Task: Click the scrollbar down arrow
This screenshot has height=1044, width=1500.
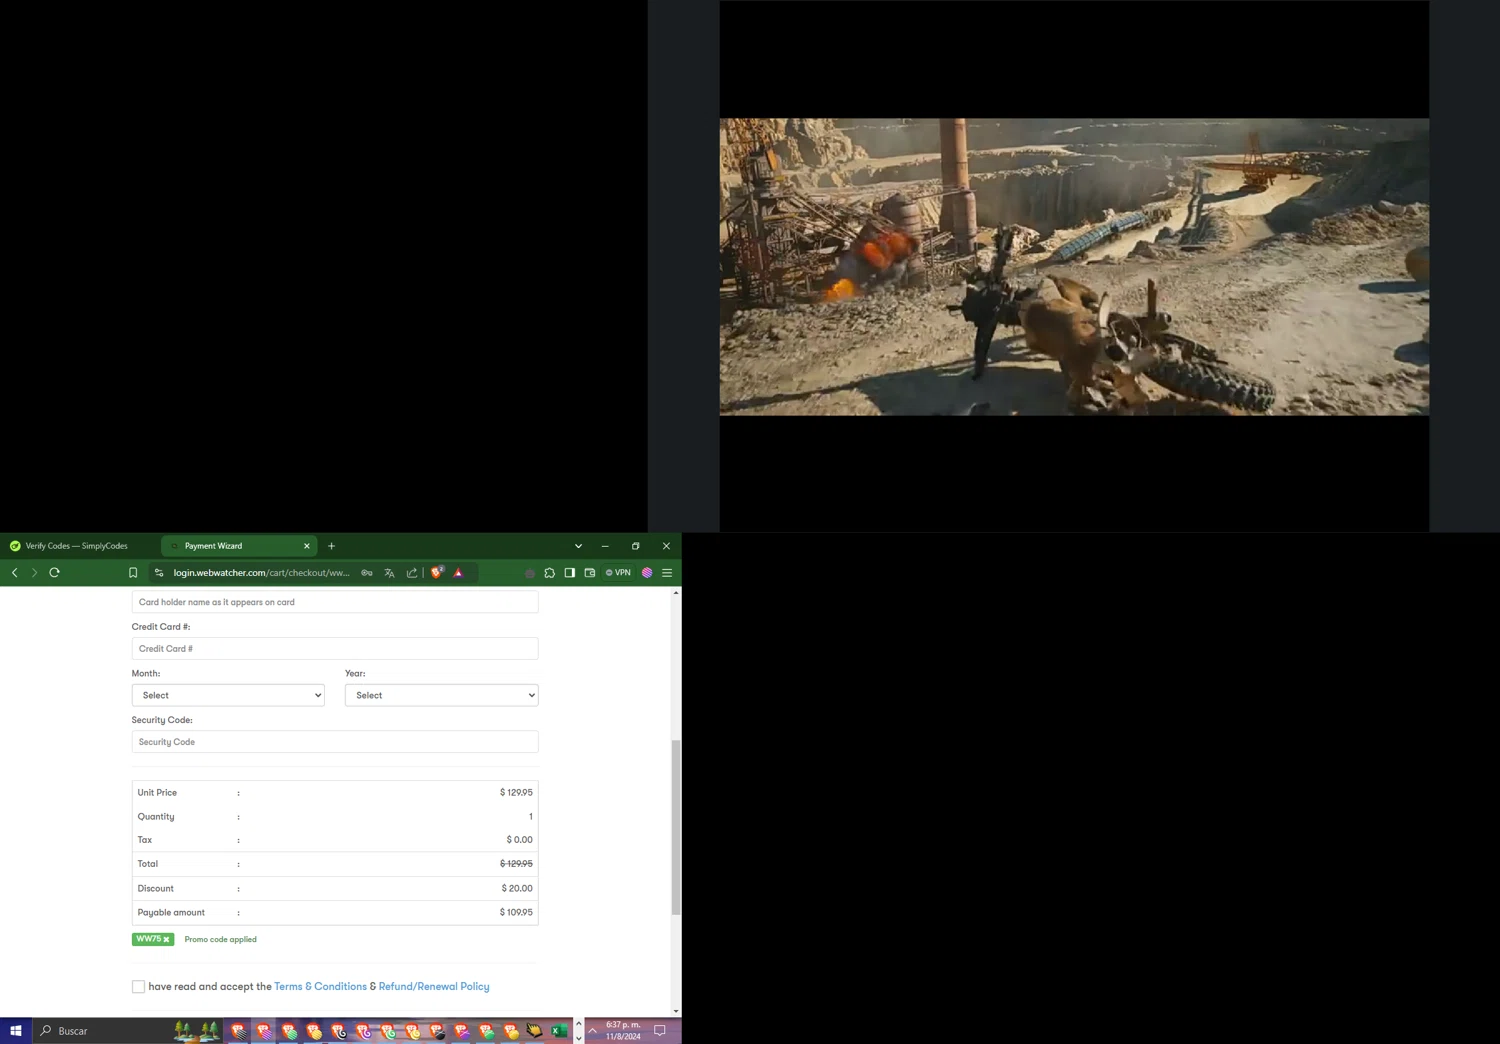Action: coord(676,1011)
